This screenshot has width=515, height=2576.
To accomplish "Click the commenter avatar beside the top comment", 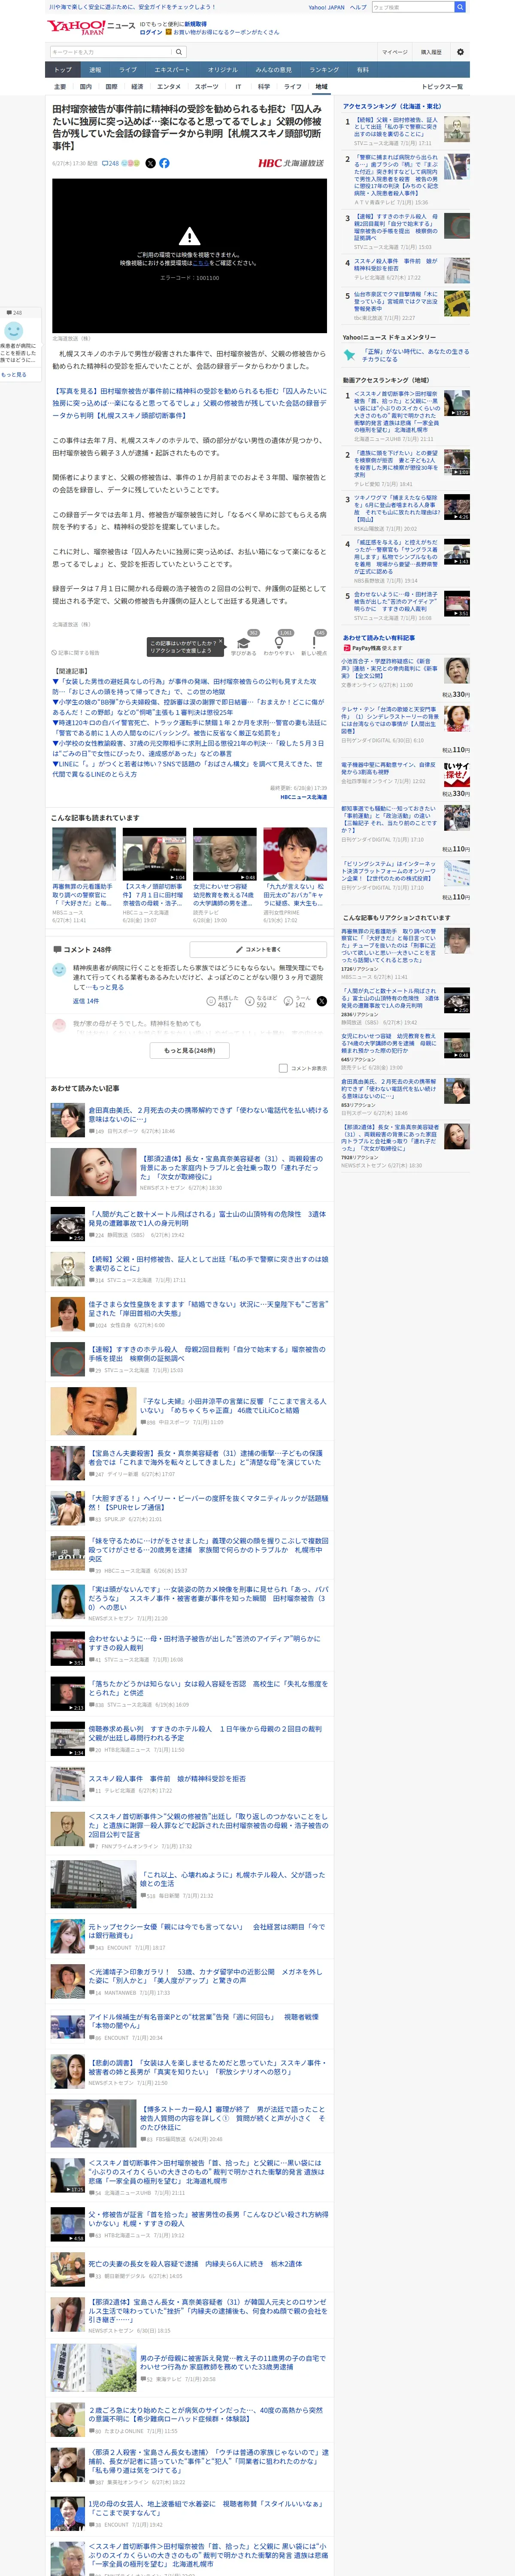I will [59, 970].
